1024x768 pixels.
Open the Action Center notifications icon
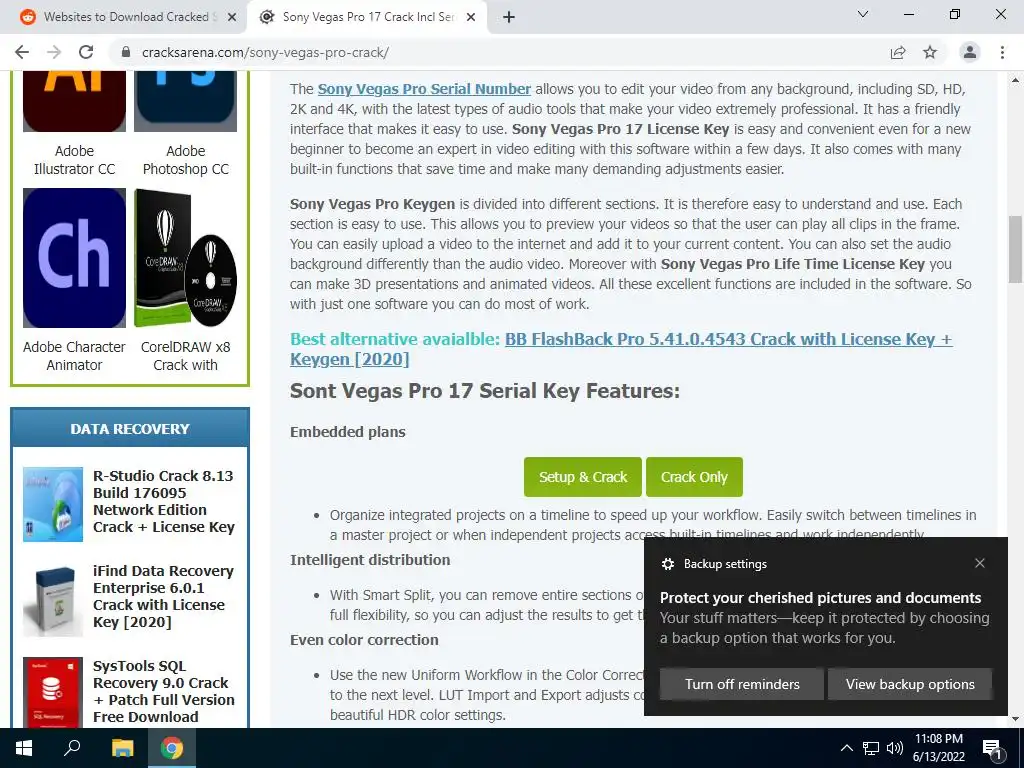point(992,749)
